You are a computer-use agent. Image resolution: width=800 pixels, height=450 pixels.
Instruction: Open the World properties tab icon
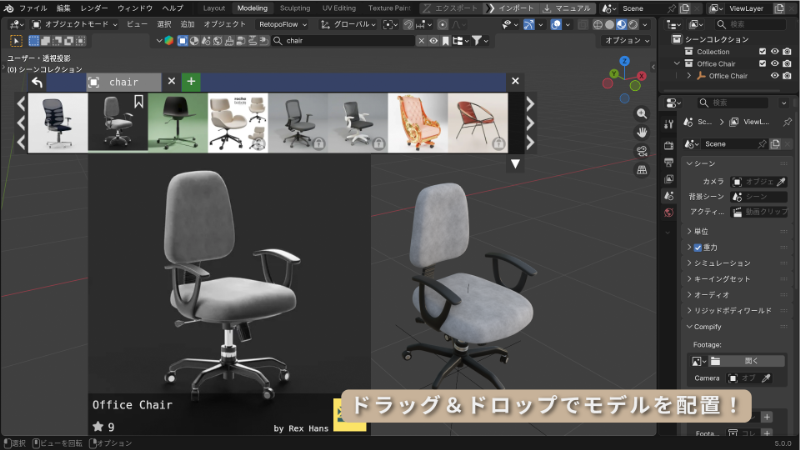click(669, 212)
